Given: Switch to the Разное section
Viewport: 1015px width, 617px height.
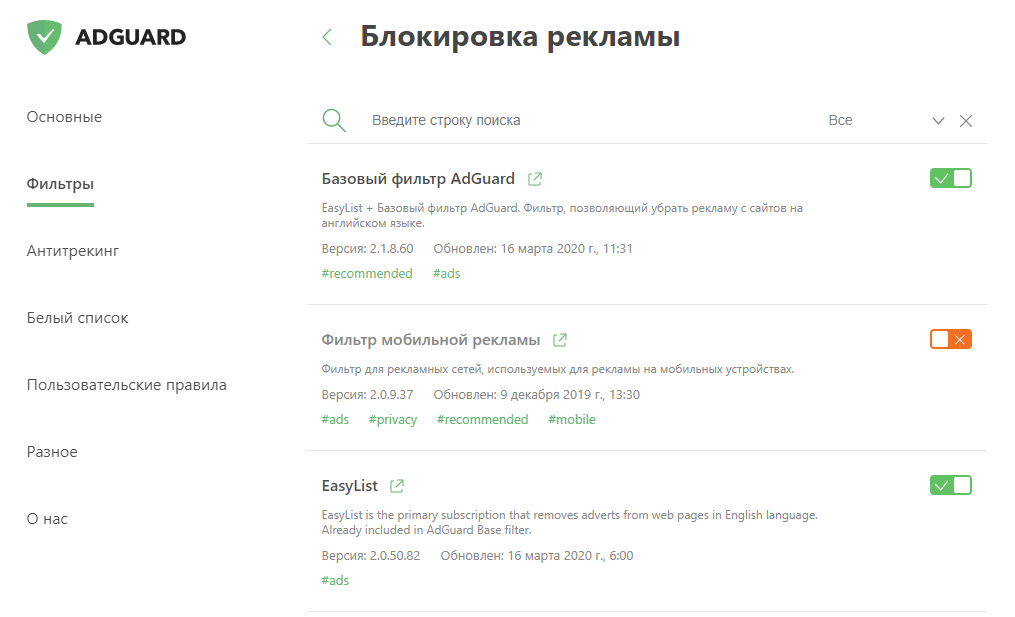Looking at the screenshot, I should (x=52, y=452).
